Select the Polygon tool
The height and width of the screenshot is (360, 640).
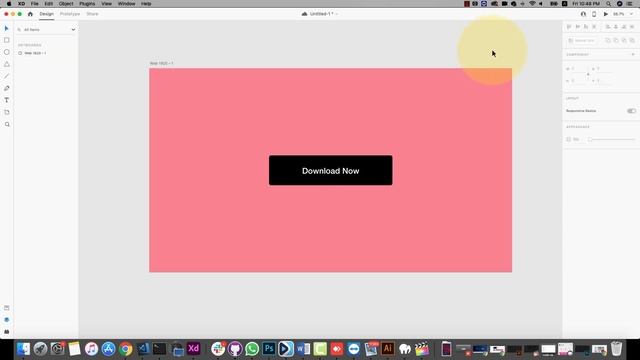(7, 64)
